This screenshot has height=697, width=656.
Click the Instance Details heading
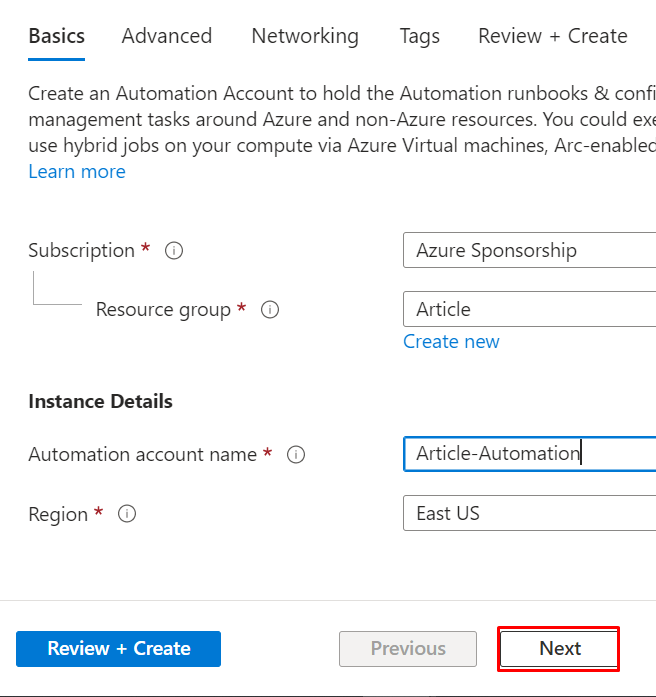(100, 402)
